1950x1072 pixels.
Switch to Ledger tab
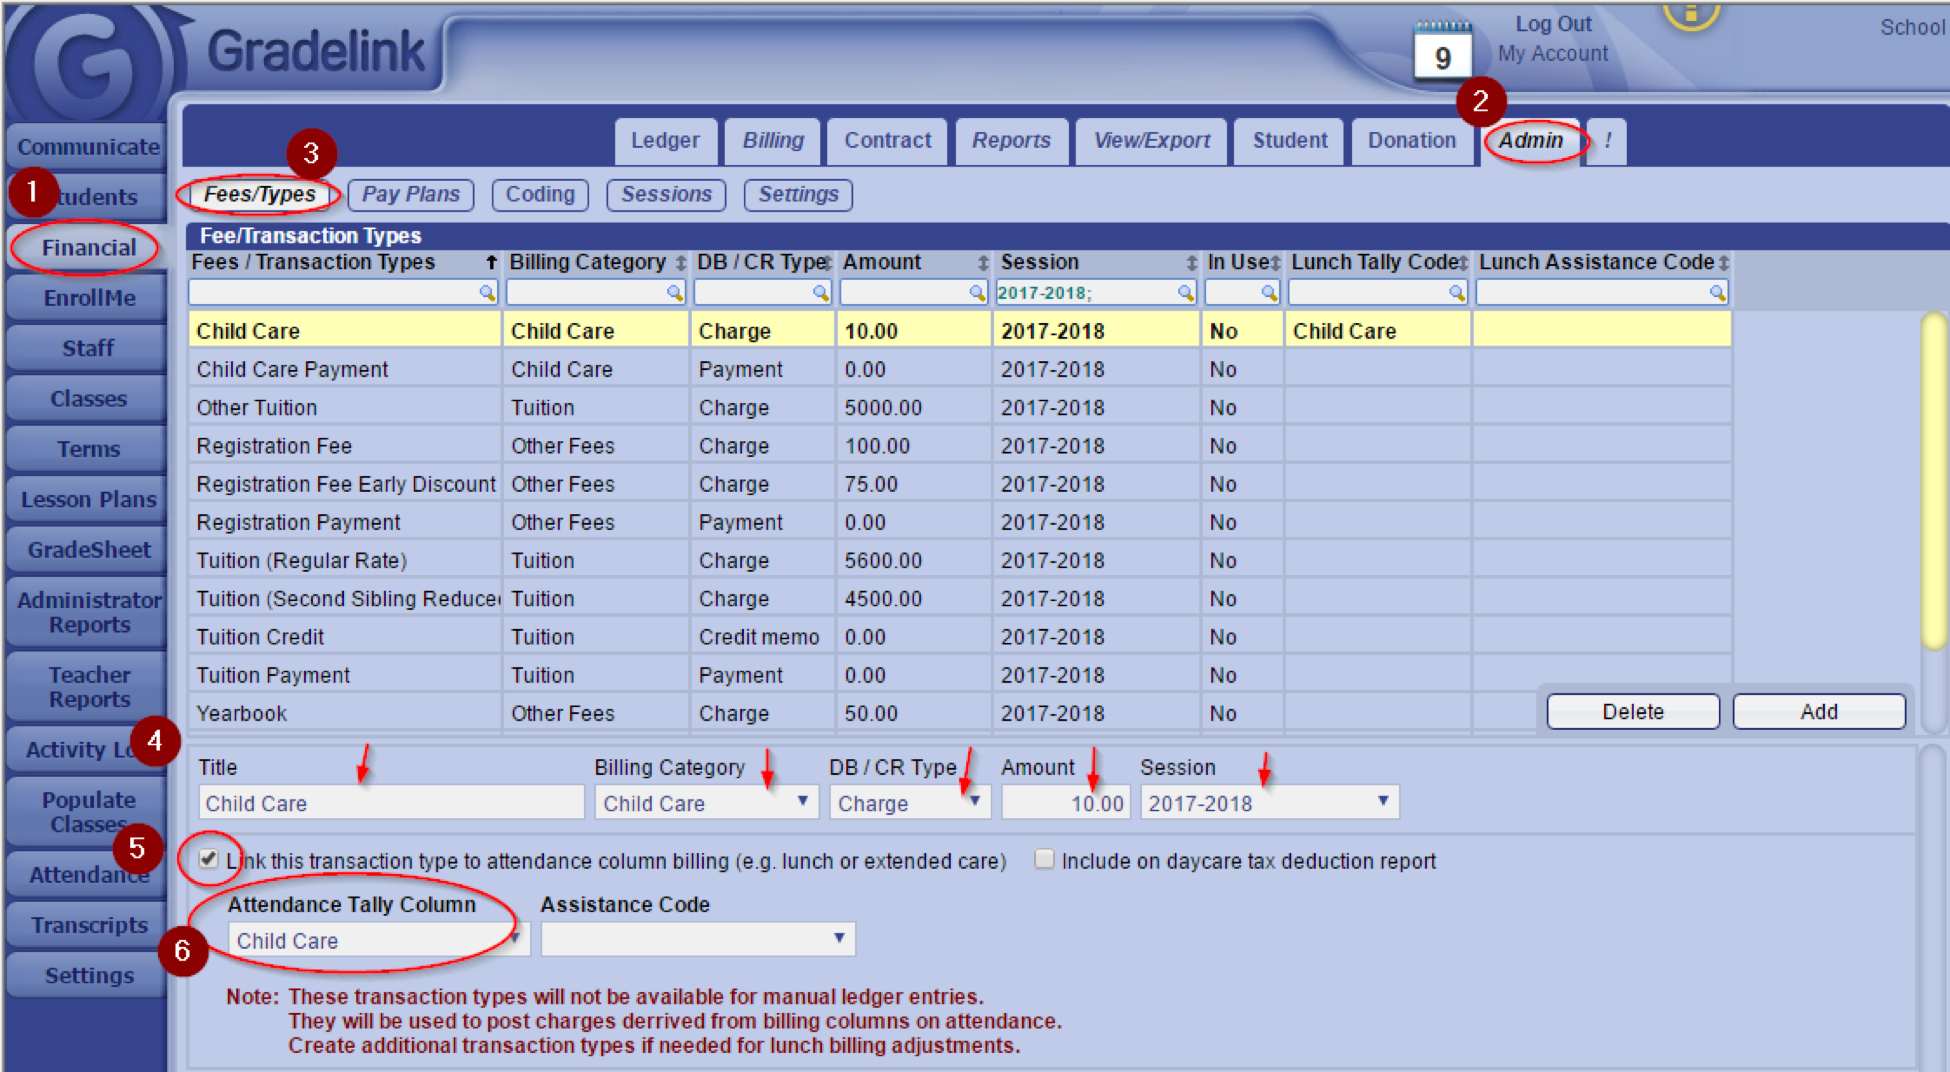tap(665, 141)
